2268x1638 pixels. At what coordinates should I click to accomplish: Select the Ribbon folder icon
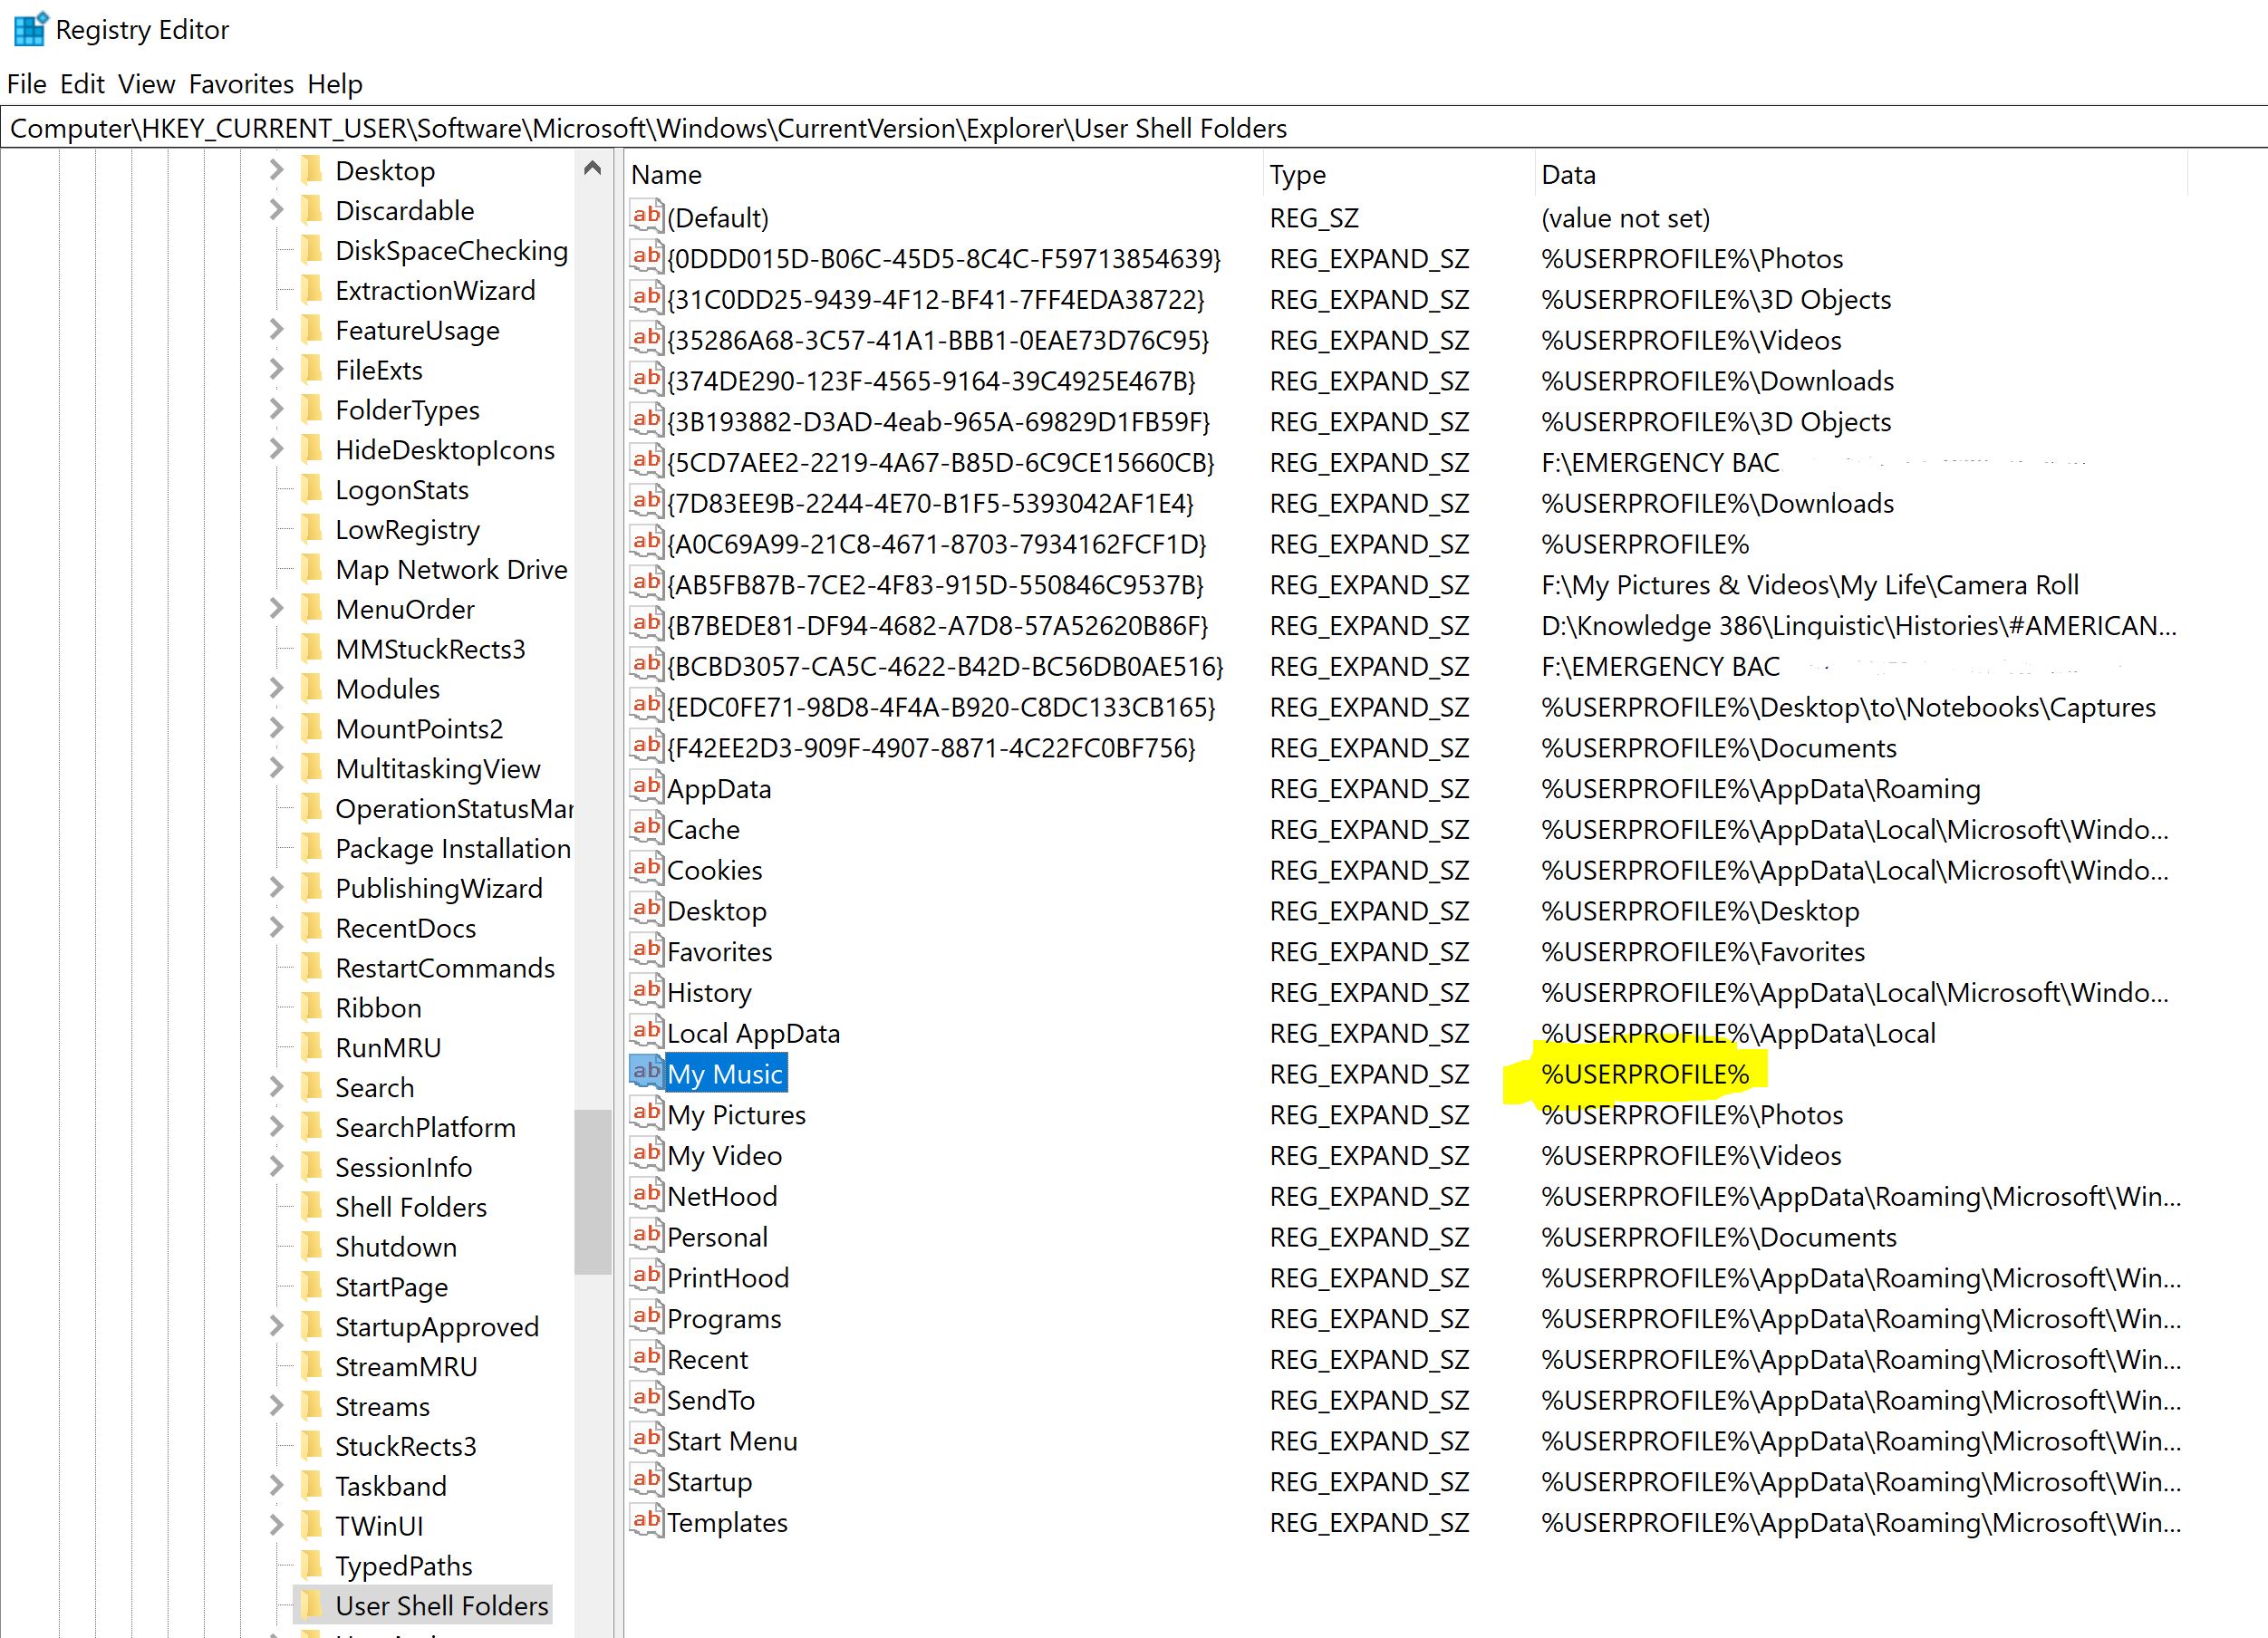(x=312, y=1006)
